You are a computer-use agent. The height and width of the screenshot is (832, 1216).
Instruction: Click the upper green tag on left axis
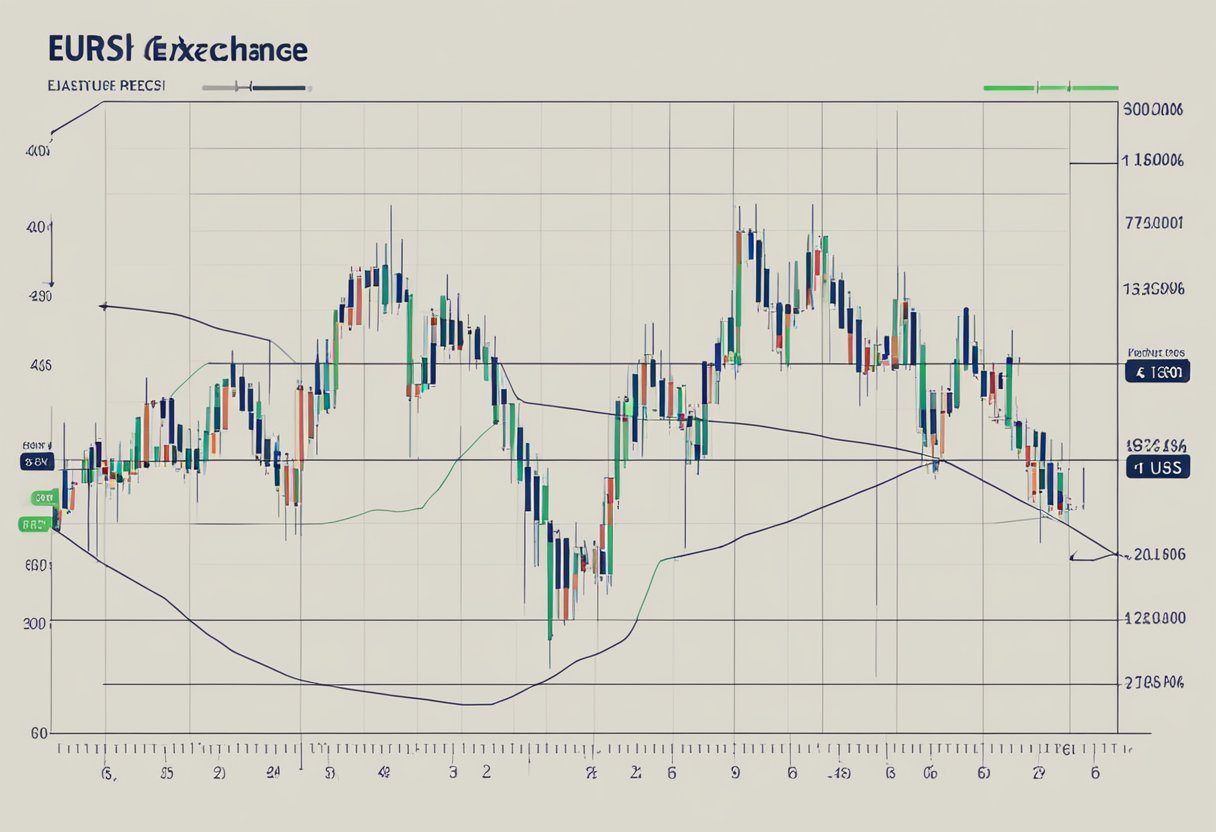pos(42,497)
